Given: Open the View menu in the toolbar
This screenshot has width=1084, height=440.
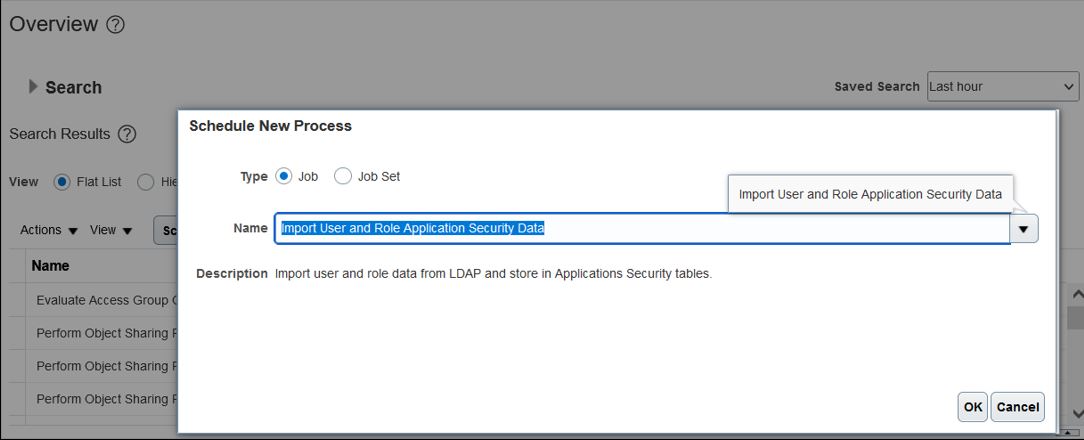Looking at the screenshot, I should tap(111, 230).
